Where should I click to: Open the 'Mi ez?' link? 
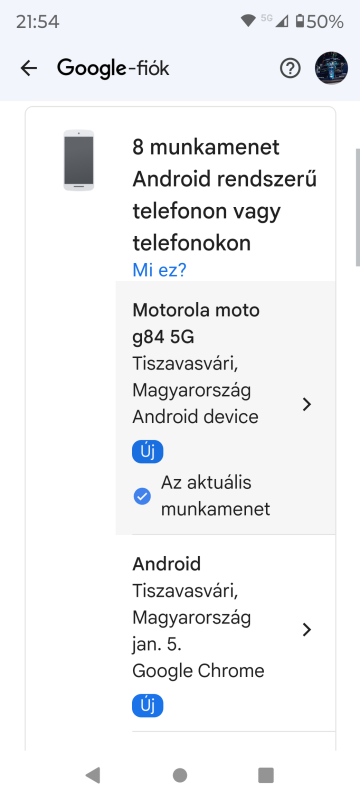[x=160, y=270]
